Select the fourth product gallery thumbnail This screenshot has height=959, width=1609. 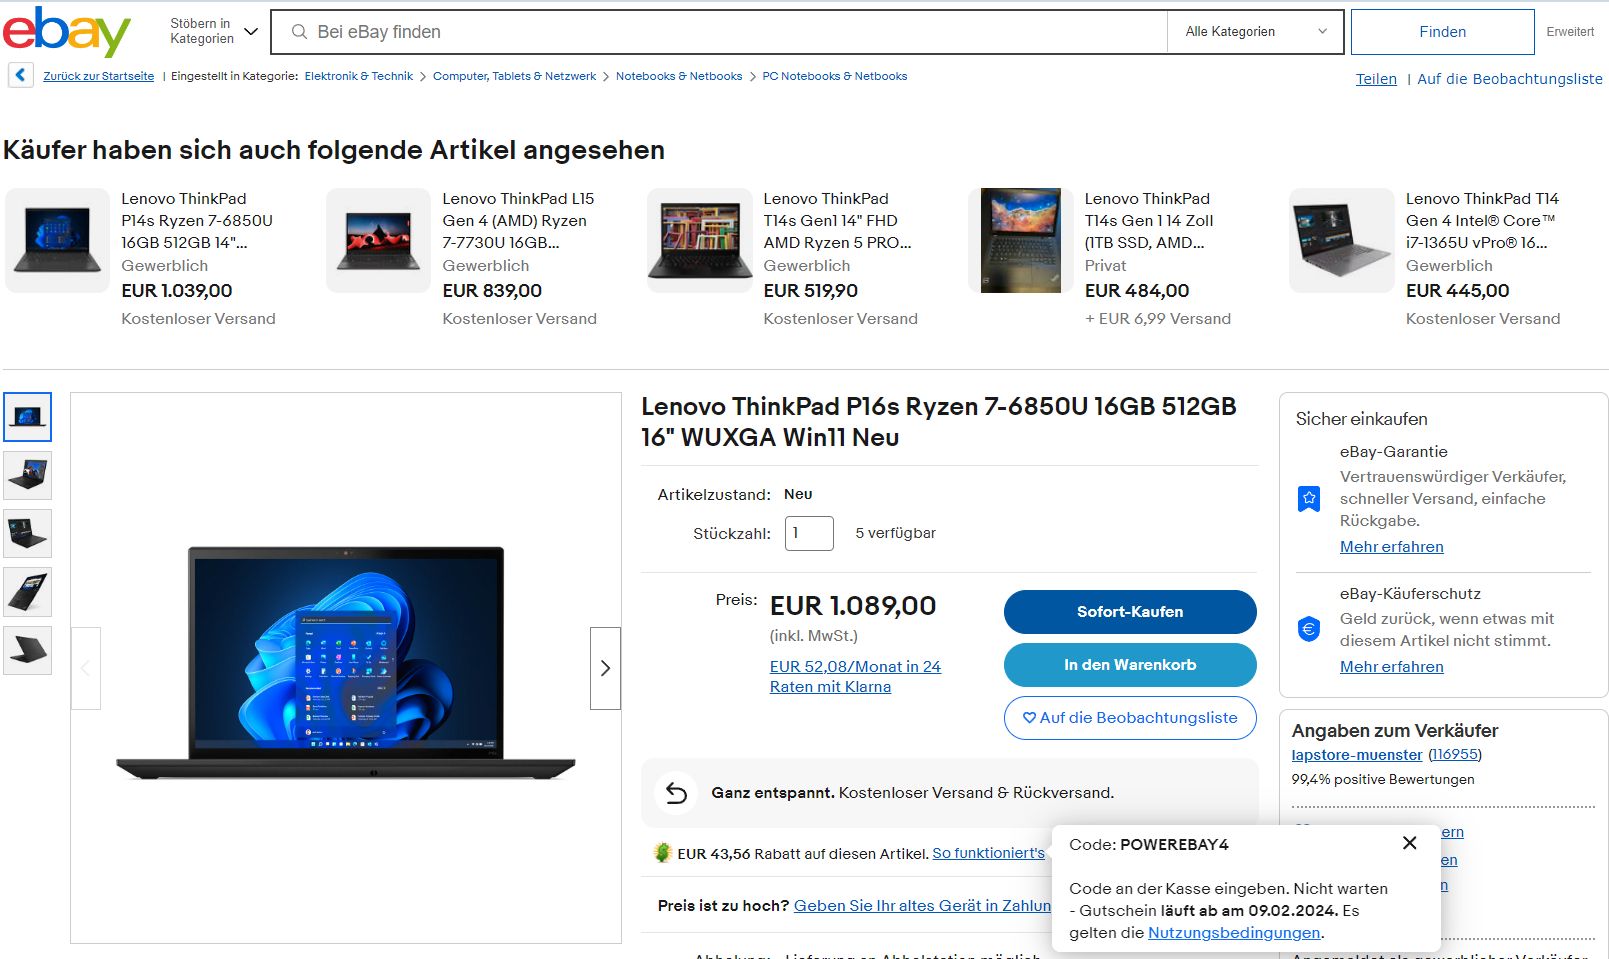[28, 592]
